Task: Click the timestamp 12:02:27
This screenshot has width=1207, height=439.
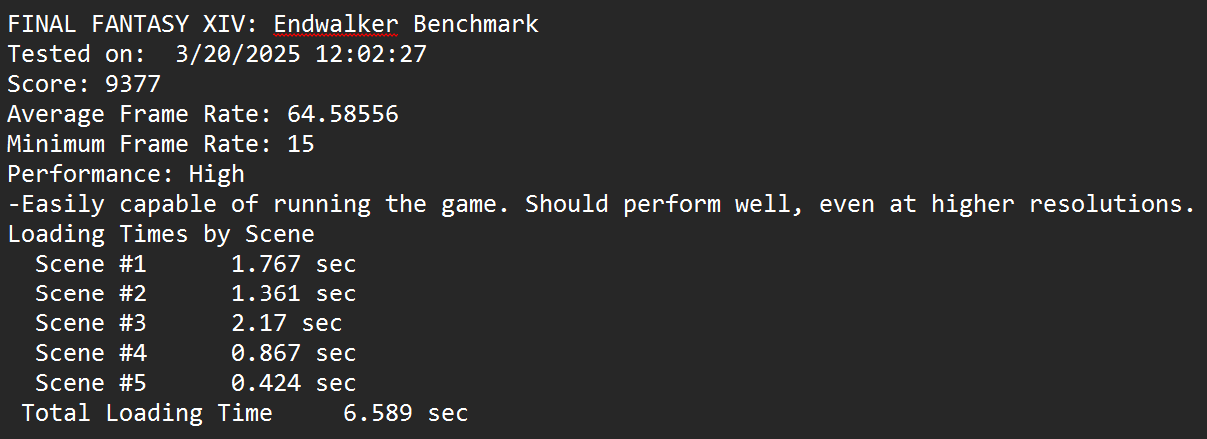Action: [371, 54]
